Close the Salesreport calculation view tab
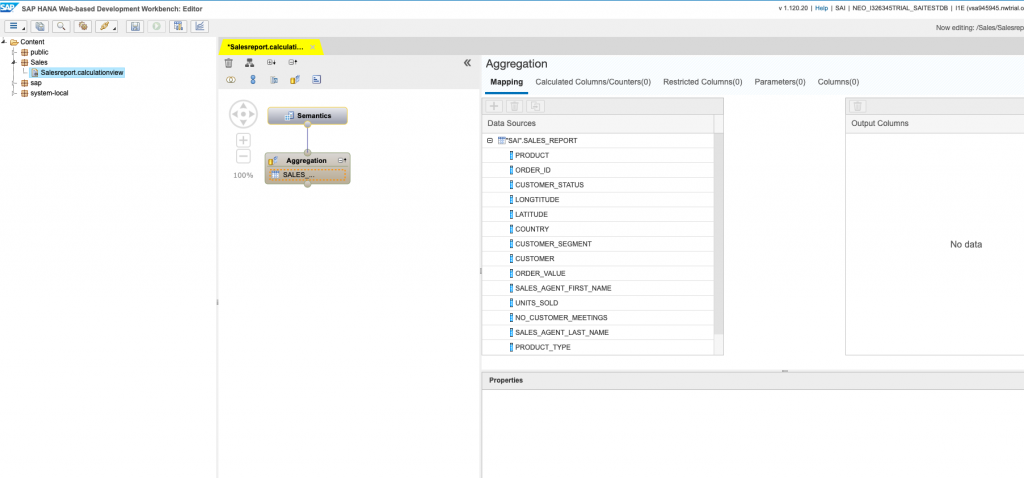The width and height of the screenshot is (1024, 478). (313, 47)
